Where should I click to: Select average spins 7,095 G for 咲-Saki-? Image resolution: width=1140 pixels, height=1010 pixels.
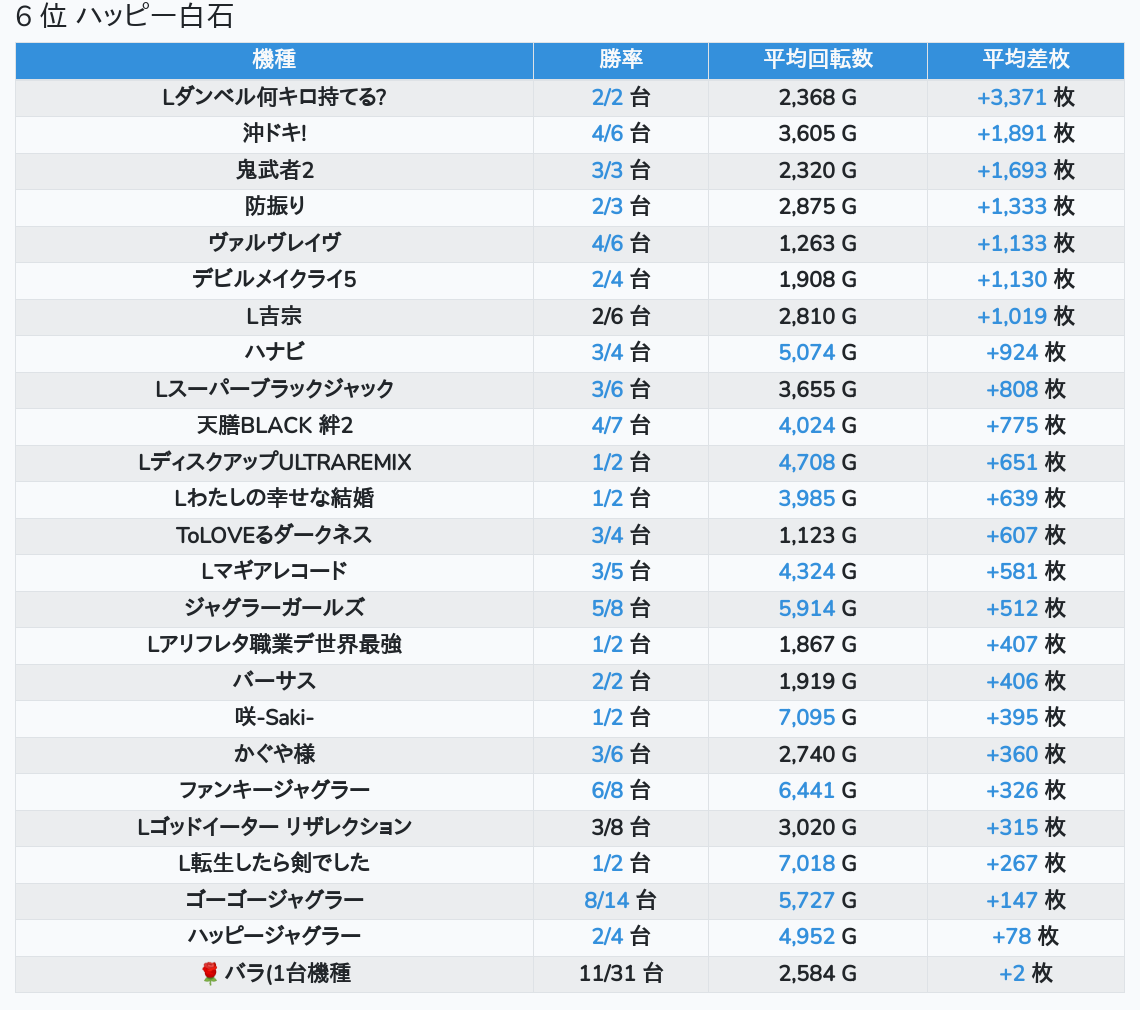pos(817,718)
